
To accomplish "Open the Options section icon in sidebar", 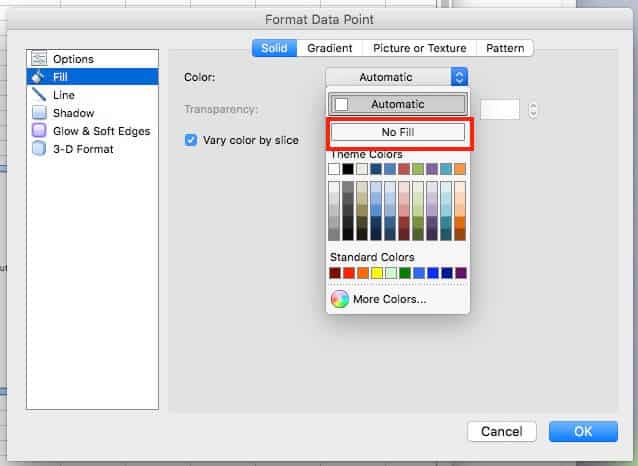I will click(x=39, y=59).
